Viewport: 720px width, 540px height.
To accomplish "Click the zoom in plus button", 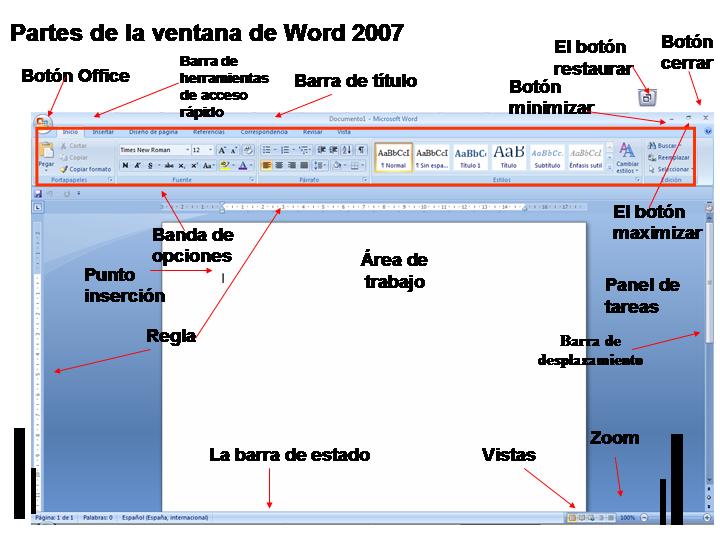I will [x=708, y=518].
